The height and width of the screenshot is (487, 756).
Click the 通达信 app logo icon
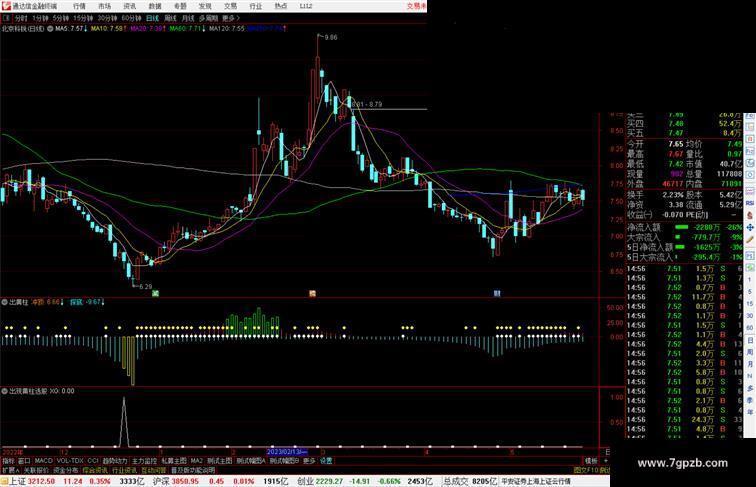click(6, 6)
